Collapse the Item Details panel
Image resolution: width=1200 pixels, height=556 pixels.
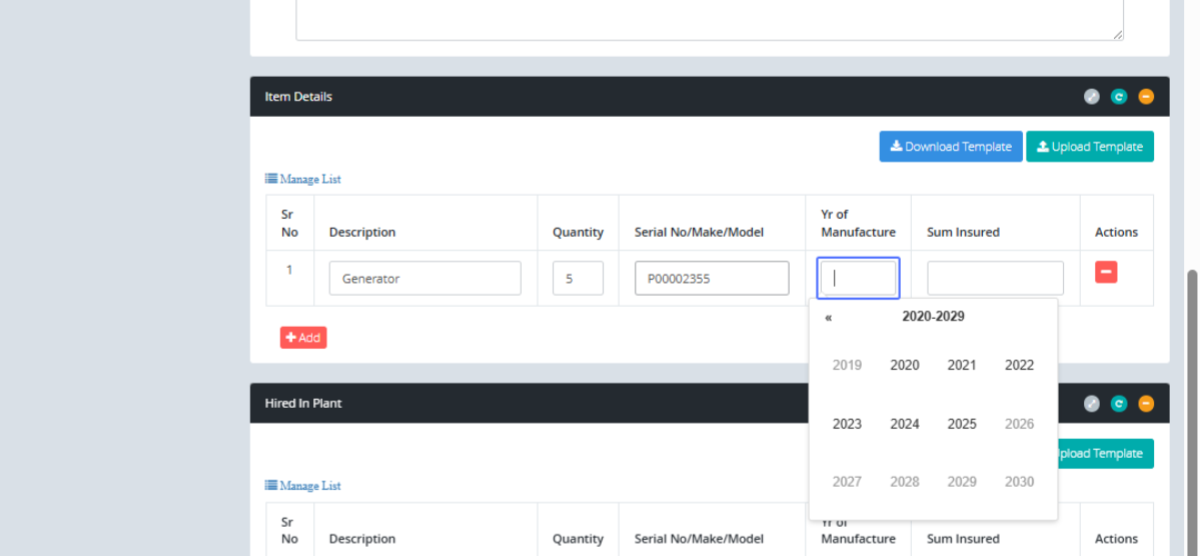coord(1146,97)
